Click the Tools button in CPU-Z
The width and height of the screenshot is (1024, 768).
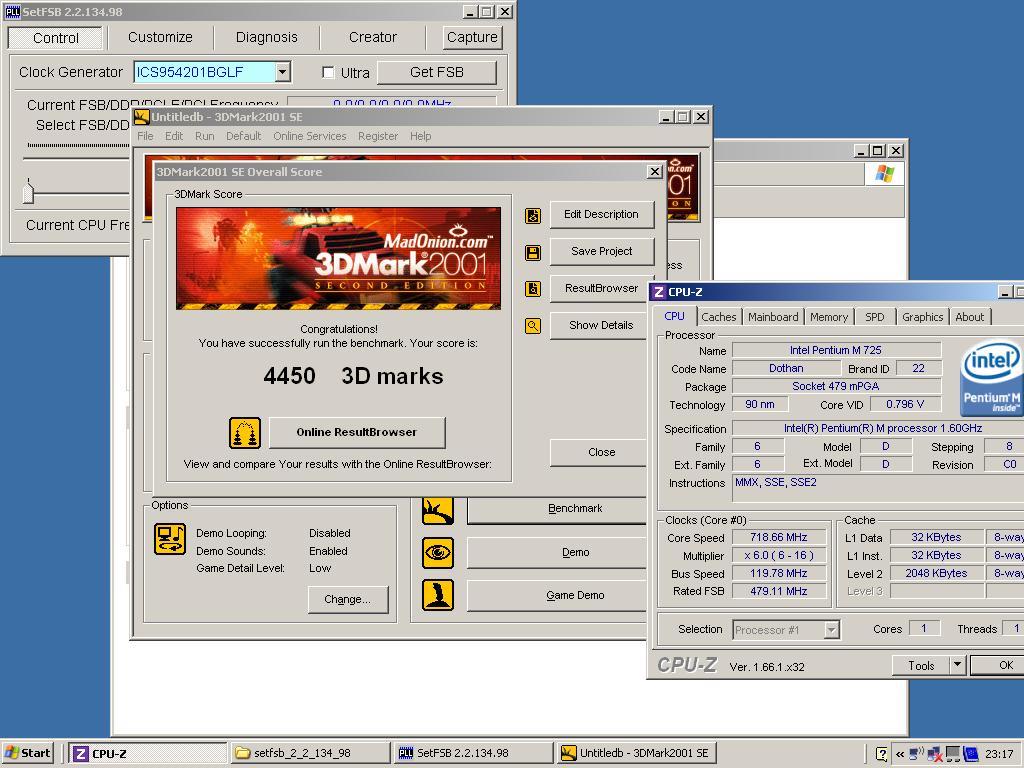pyautogui.click(x=921, y=665)
